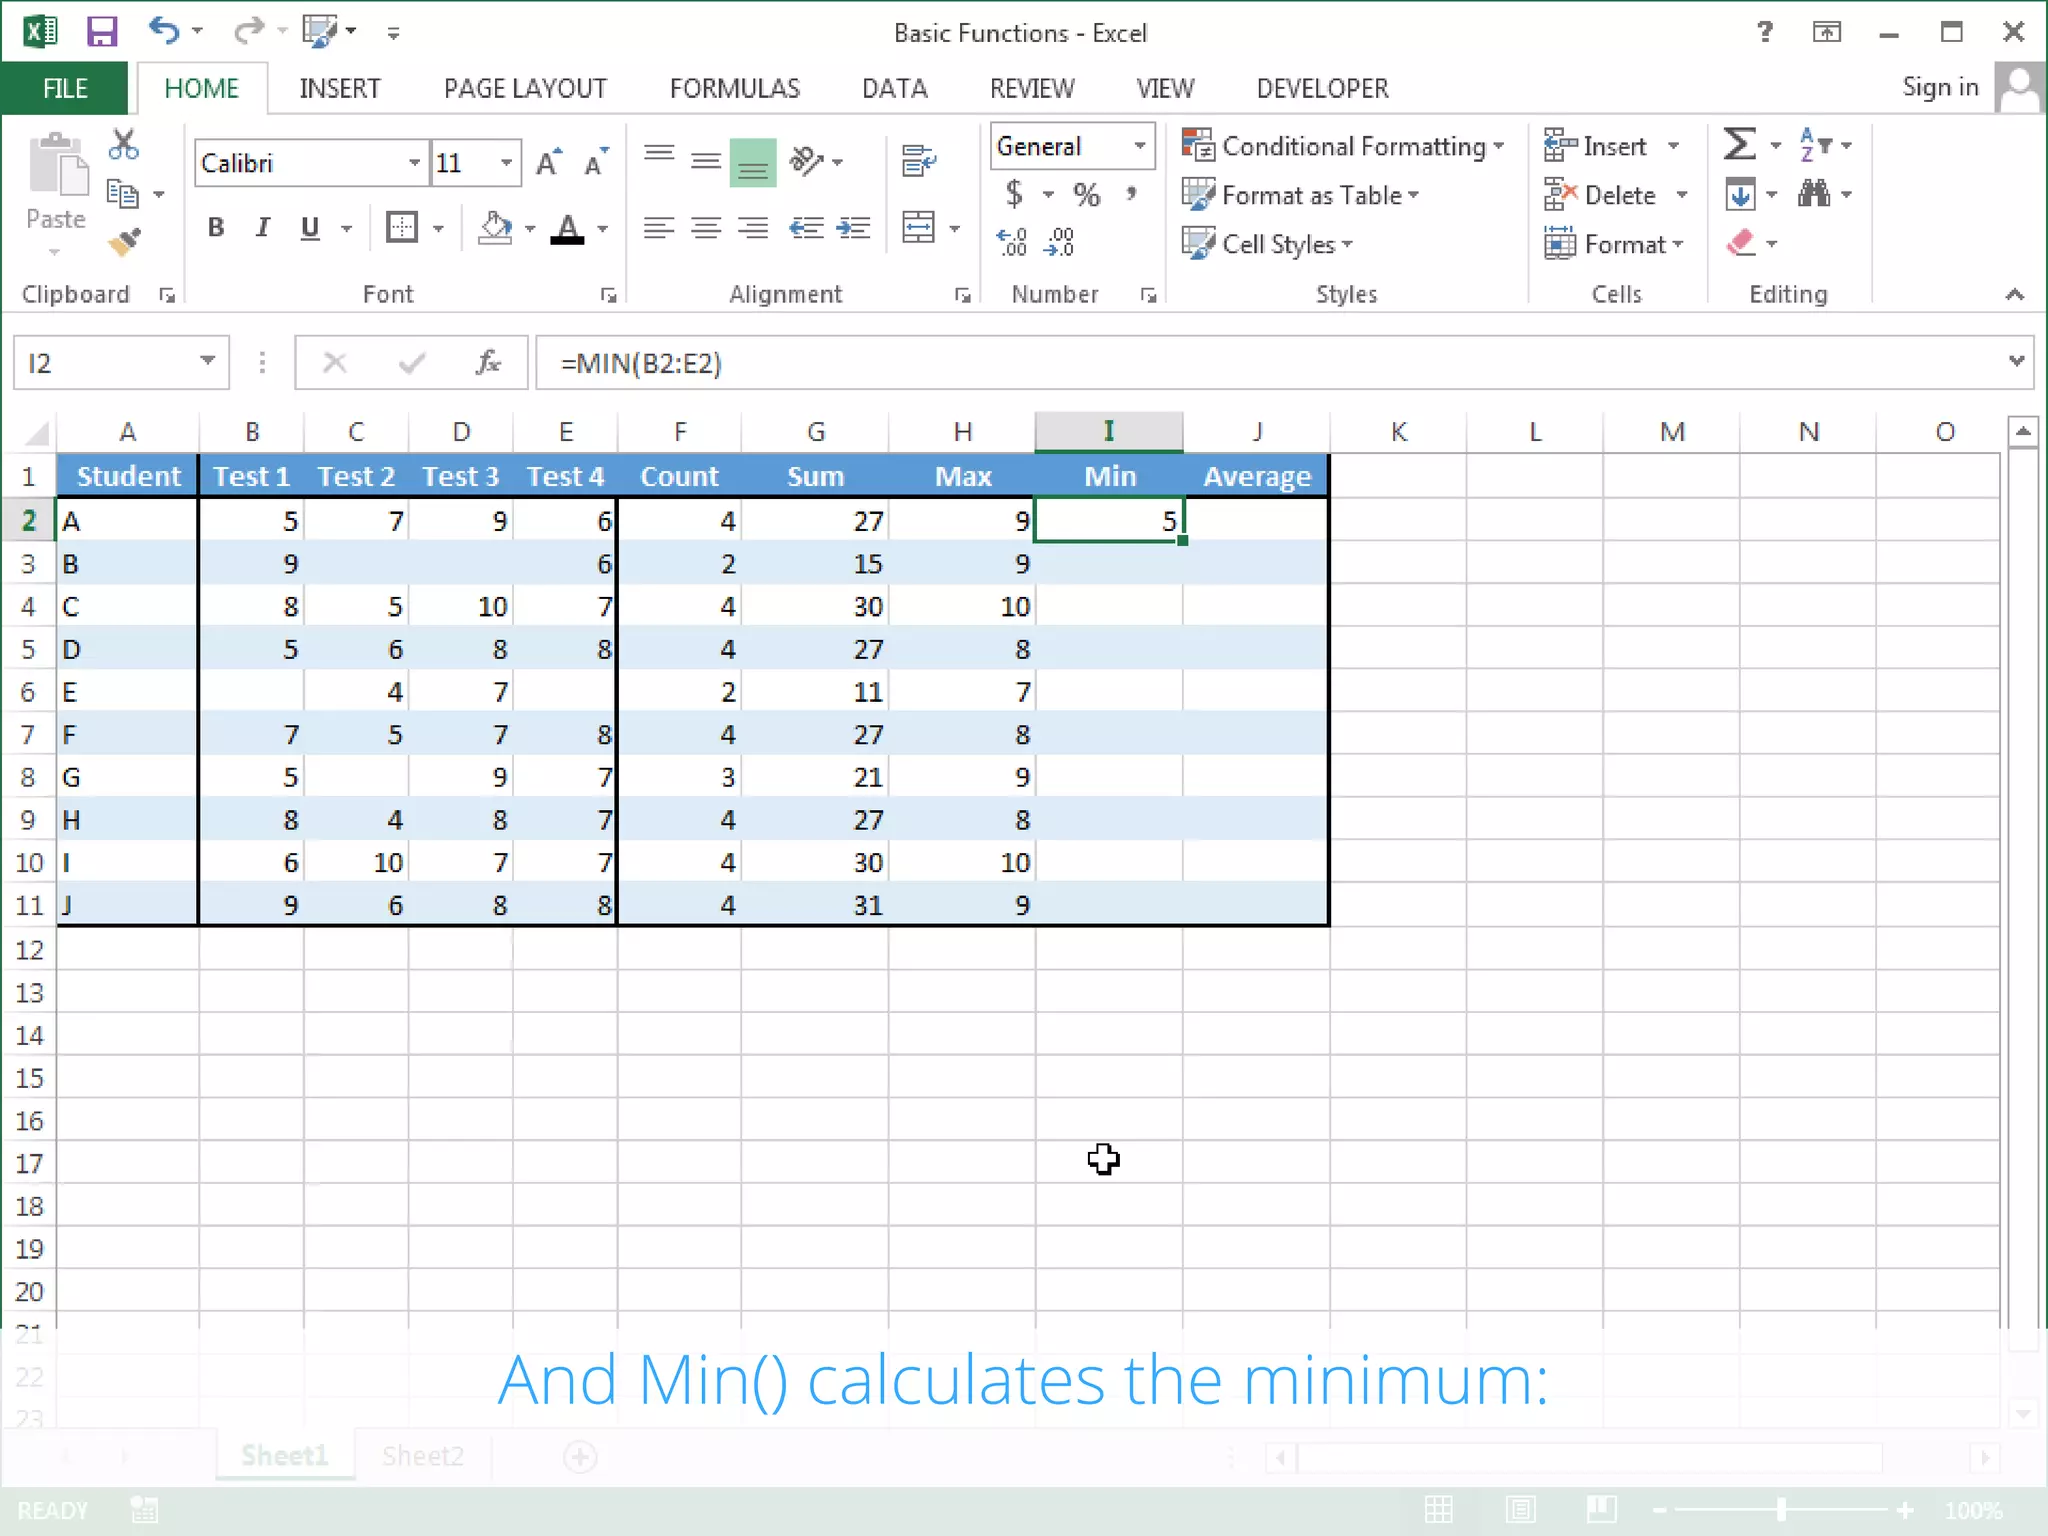Set bottom vertical alignment
Screen dimensions: 2048x1536
pyautogui.click(x=753, y=161)
